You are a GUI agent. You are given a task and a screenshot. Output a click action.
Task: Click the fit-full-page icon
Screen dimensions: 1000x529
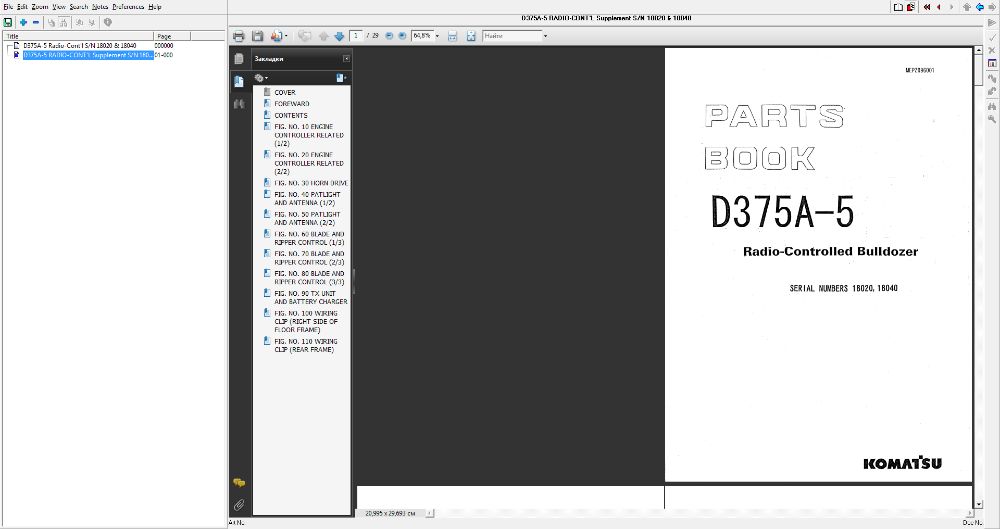(471, 36)
